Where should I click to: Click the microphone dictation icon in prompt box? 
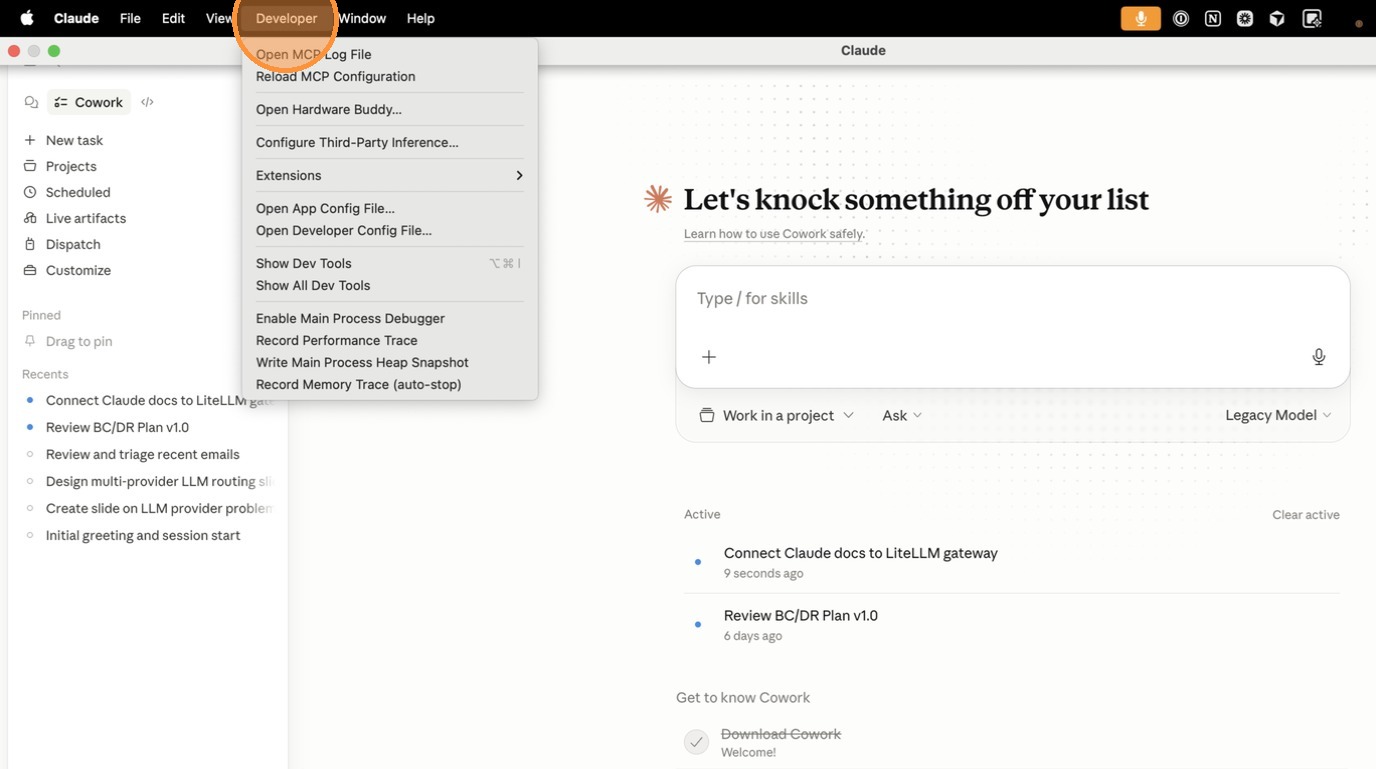[1318, 357]
